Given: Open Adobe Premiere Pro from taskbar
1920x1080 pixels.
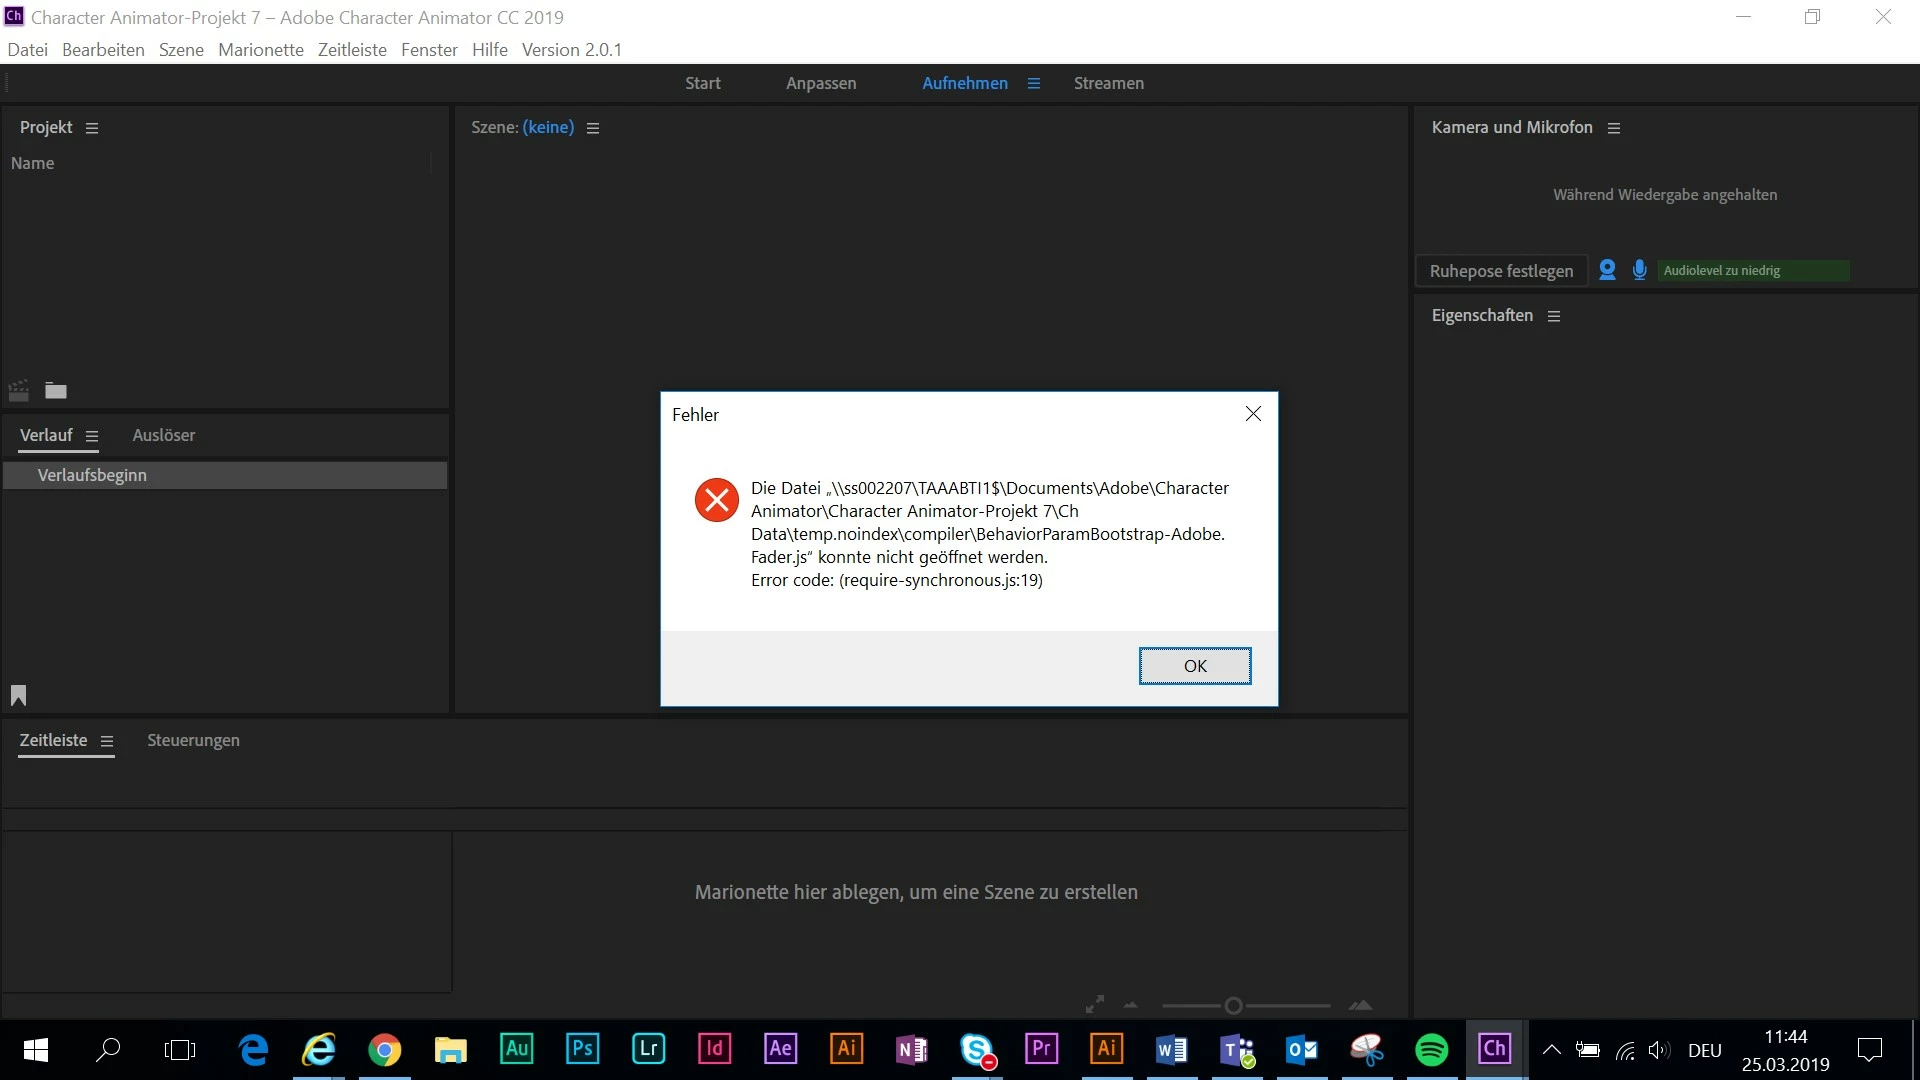Looking at the screenshot, I should coord(1041,1049).
